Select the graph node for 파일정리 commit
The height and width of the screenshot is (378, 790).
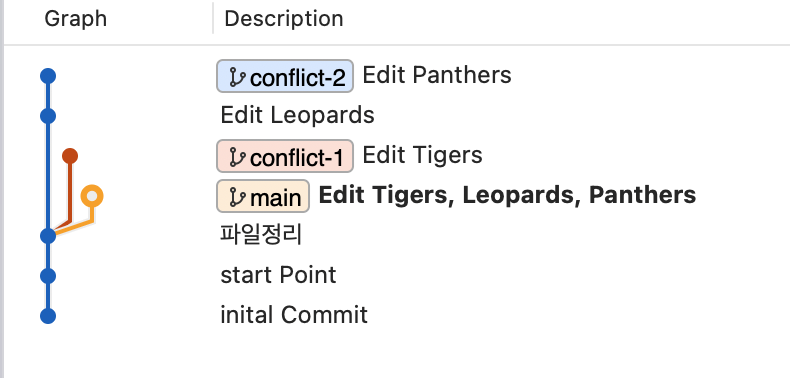point(48,236)
